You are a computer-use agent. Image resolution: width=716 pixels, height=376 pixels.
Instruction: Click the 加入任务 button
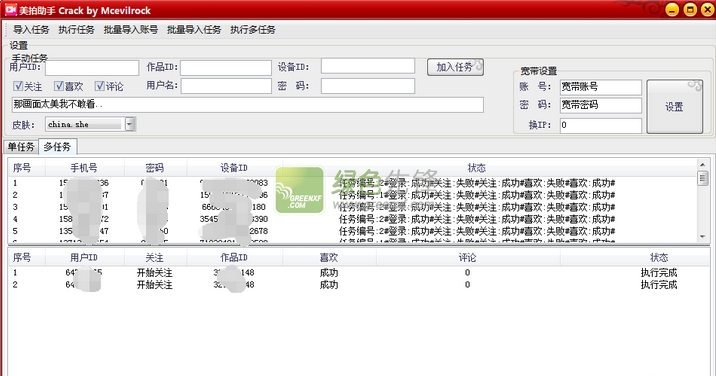(x=455, y=67)
